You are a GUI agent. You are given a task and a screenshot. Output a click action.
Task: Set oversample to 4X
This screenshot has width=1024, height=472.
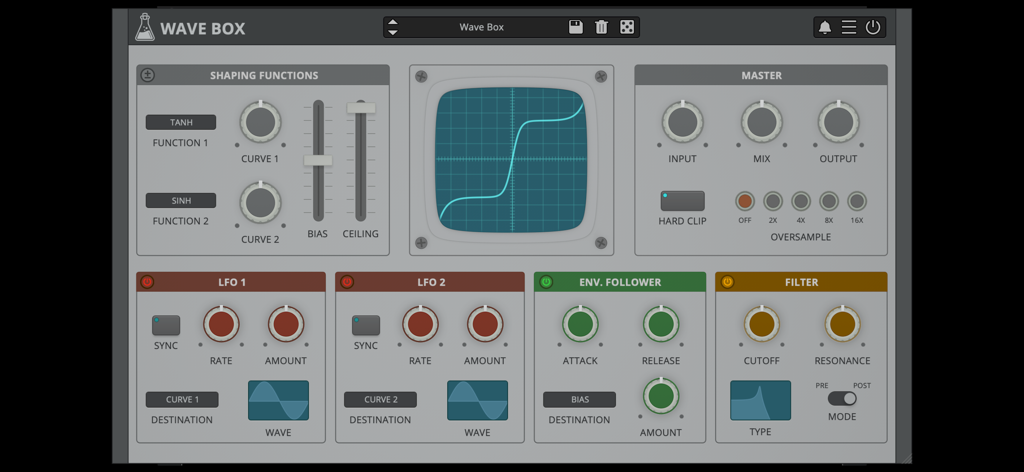point(801,201)
